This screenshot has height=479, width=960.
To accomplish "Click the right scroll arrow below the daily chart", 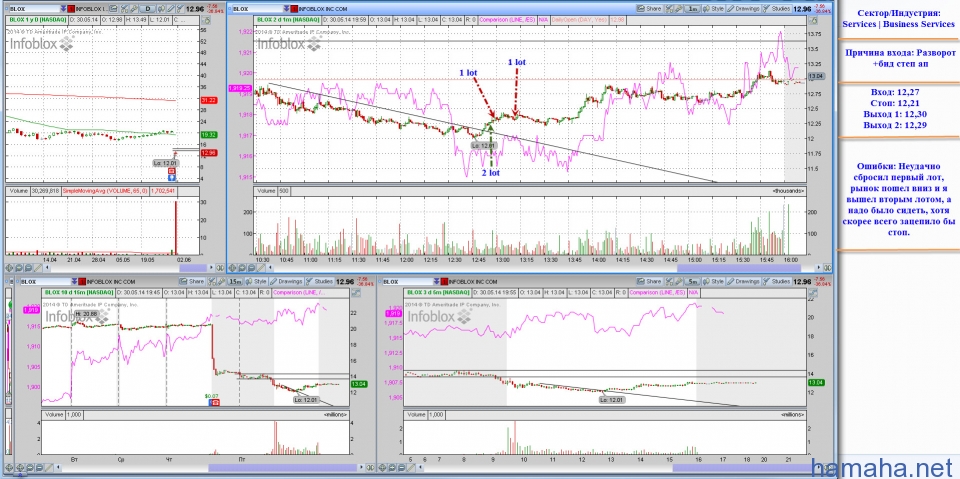I will click(211, 268).
